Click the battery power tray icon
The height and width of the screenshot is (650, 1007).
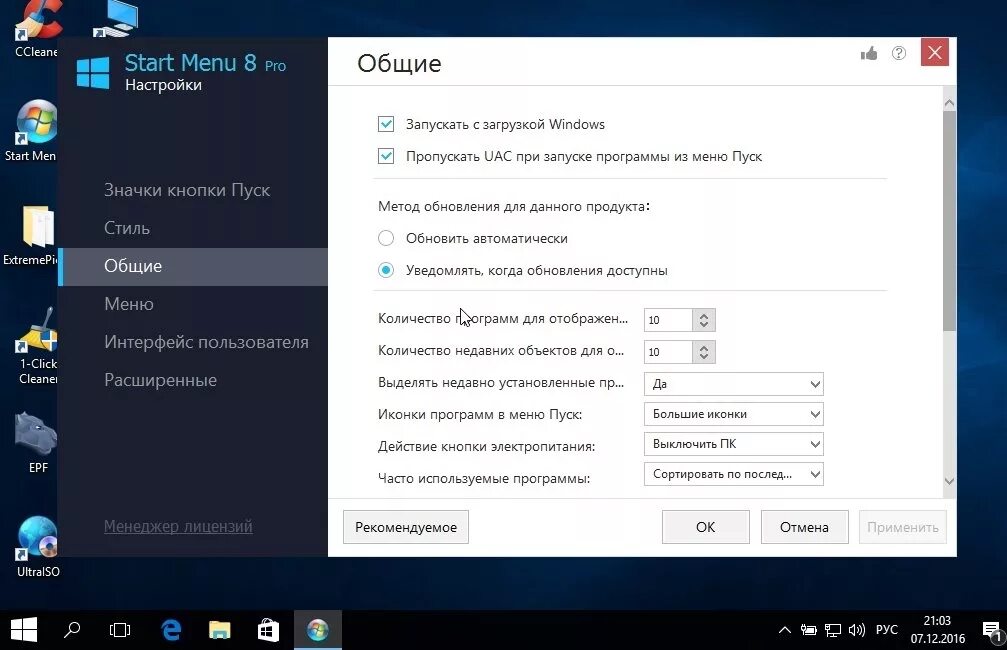pyautogui.click(x=809, y=630)
